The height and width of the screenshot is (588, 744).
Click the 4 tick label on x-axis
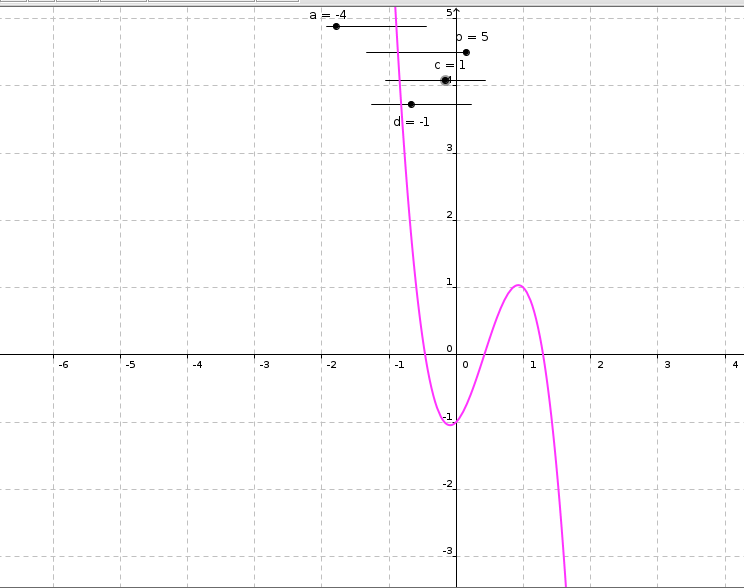click(x=735, y=365)
